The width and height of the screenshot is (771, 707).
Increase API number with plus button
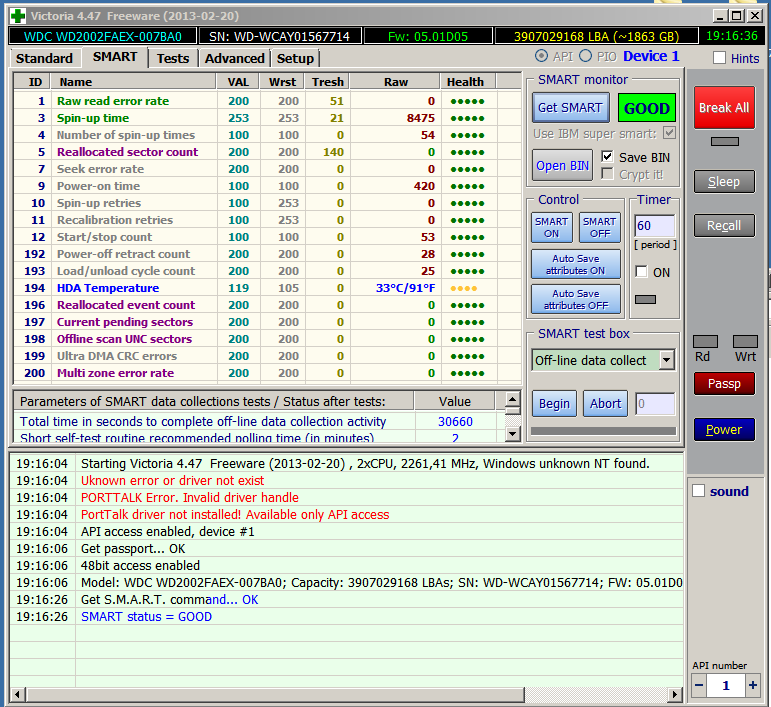(x=752, y=685)
